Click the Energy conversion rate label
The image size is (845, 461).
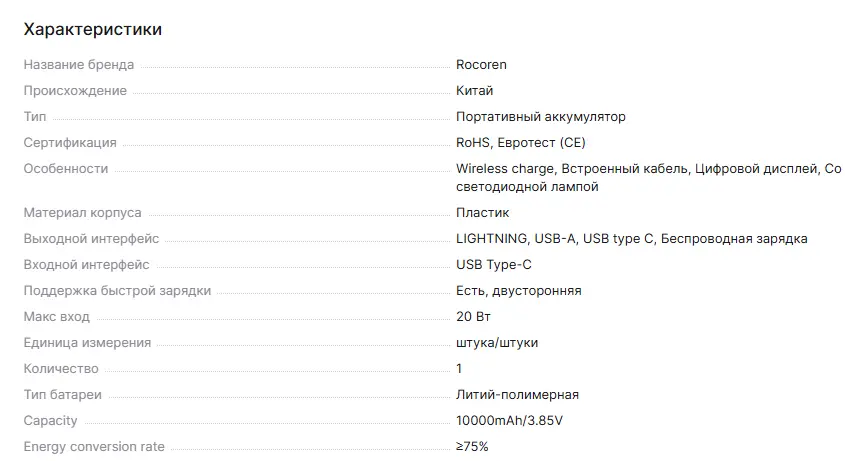point(94,447)
